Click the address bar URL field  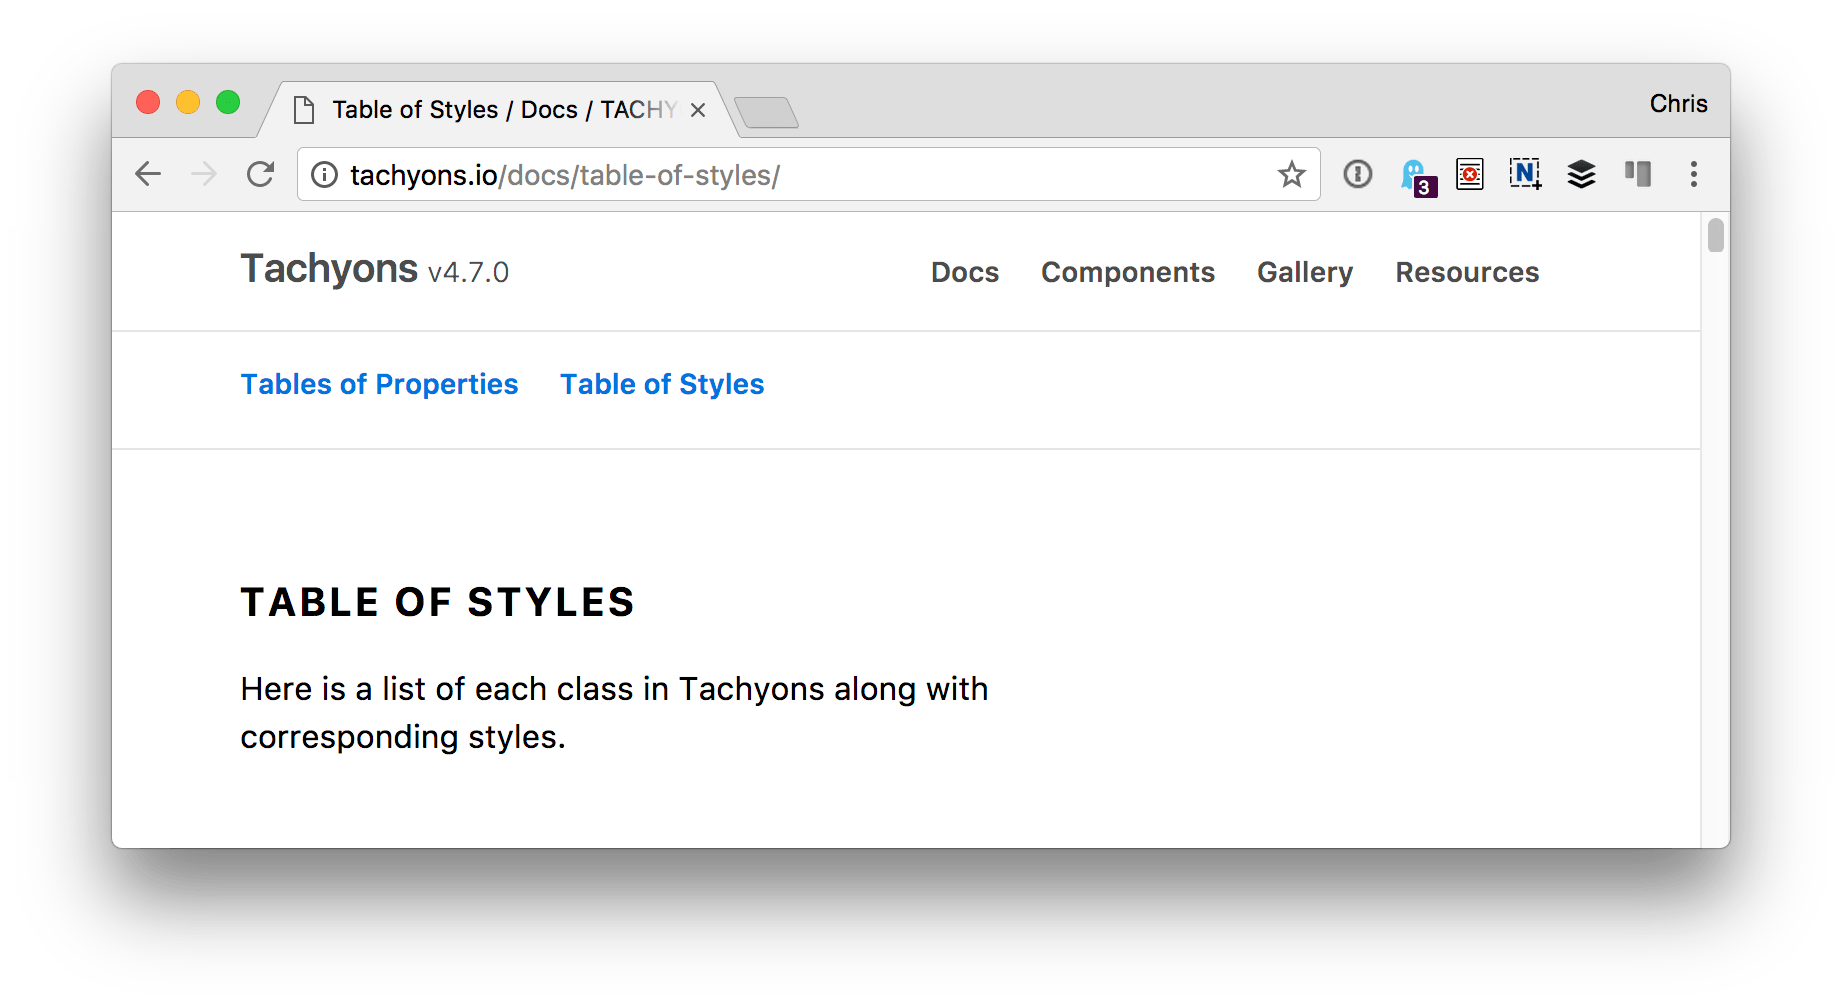pos(810,175)
